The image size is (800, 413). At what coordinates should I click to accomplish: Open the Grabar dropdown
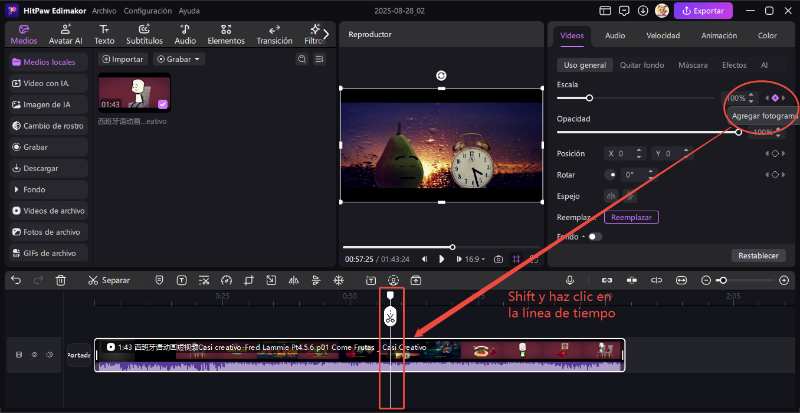coord(179,59)
